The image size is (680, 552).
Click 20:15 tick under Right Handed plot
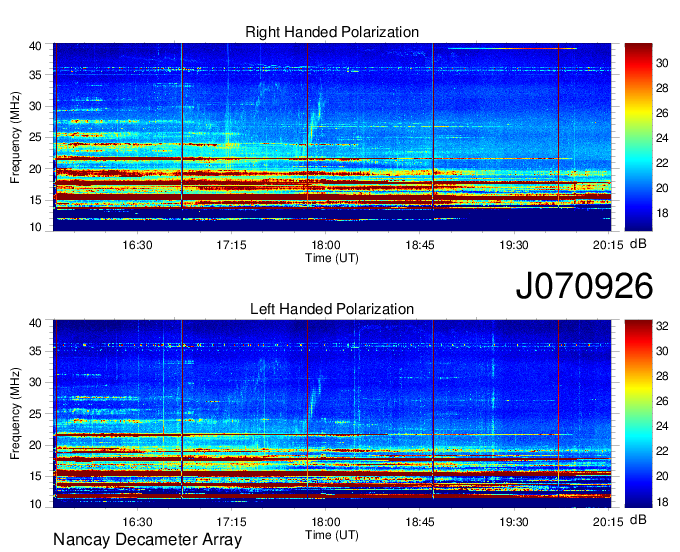coord(608,245)
